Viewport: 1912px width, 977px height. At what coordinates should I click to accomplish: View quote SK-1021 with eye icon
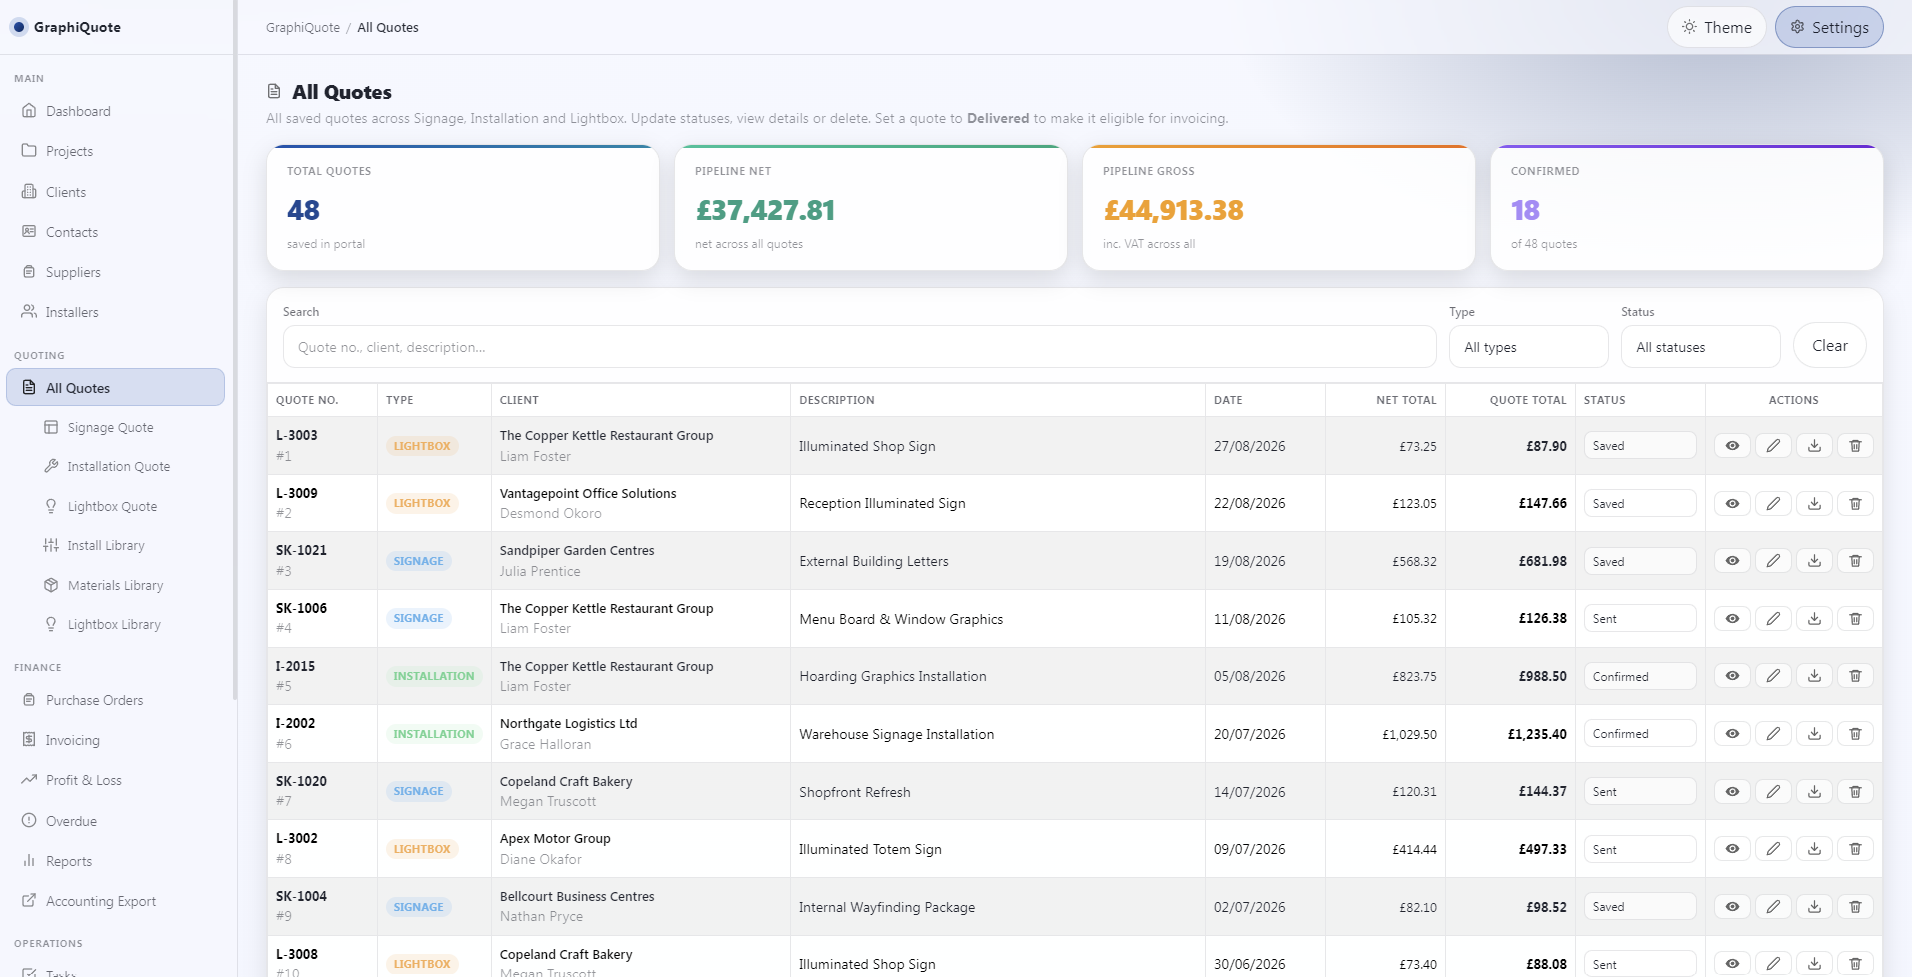(x=1732, y=561)
